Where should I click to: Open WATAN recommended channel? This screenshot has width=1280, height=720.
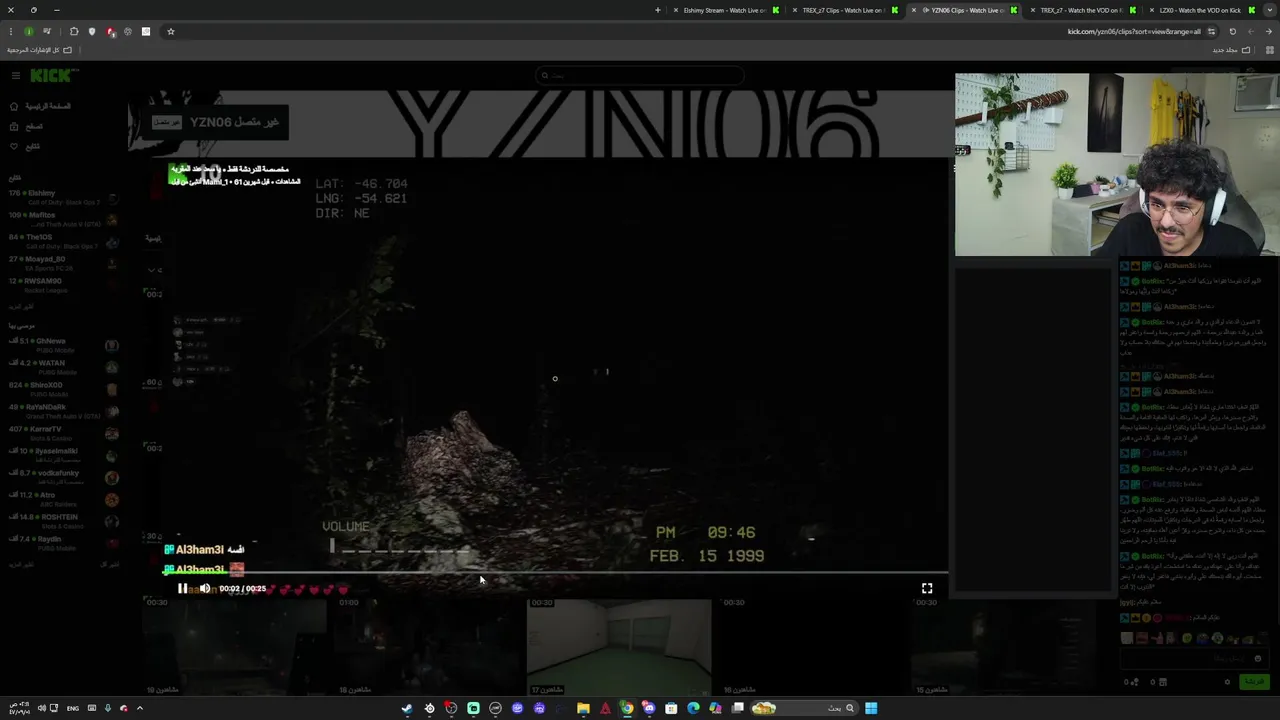62,367
